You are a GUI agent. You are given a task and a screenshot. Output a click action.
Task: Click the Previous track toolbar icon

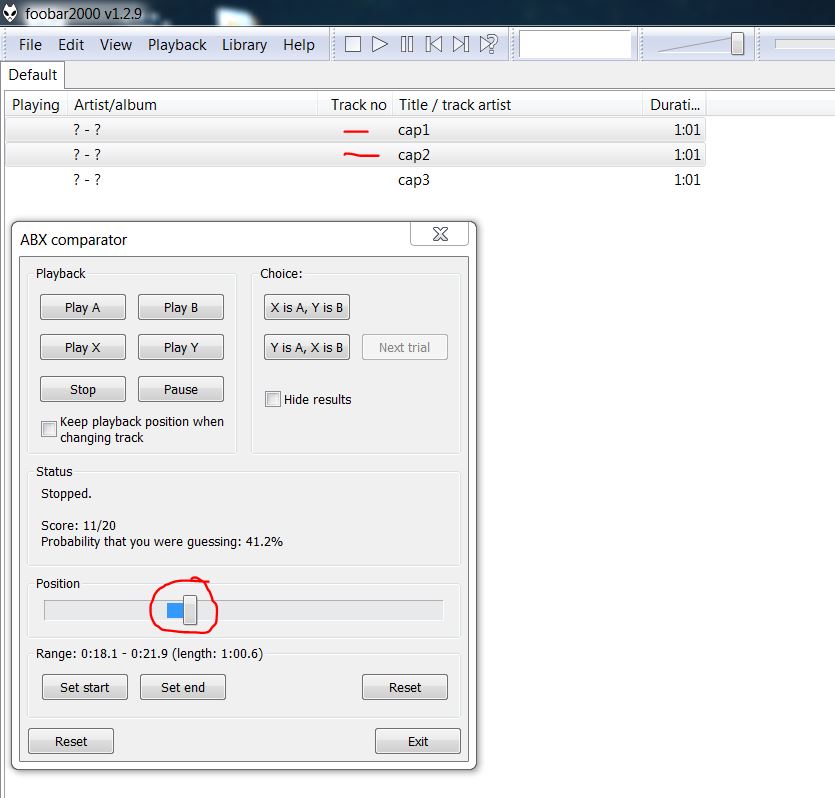tap(433, 44)
